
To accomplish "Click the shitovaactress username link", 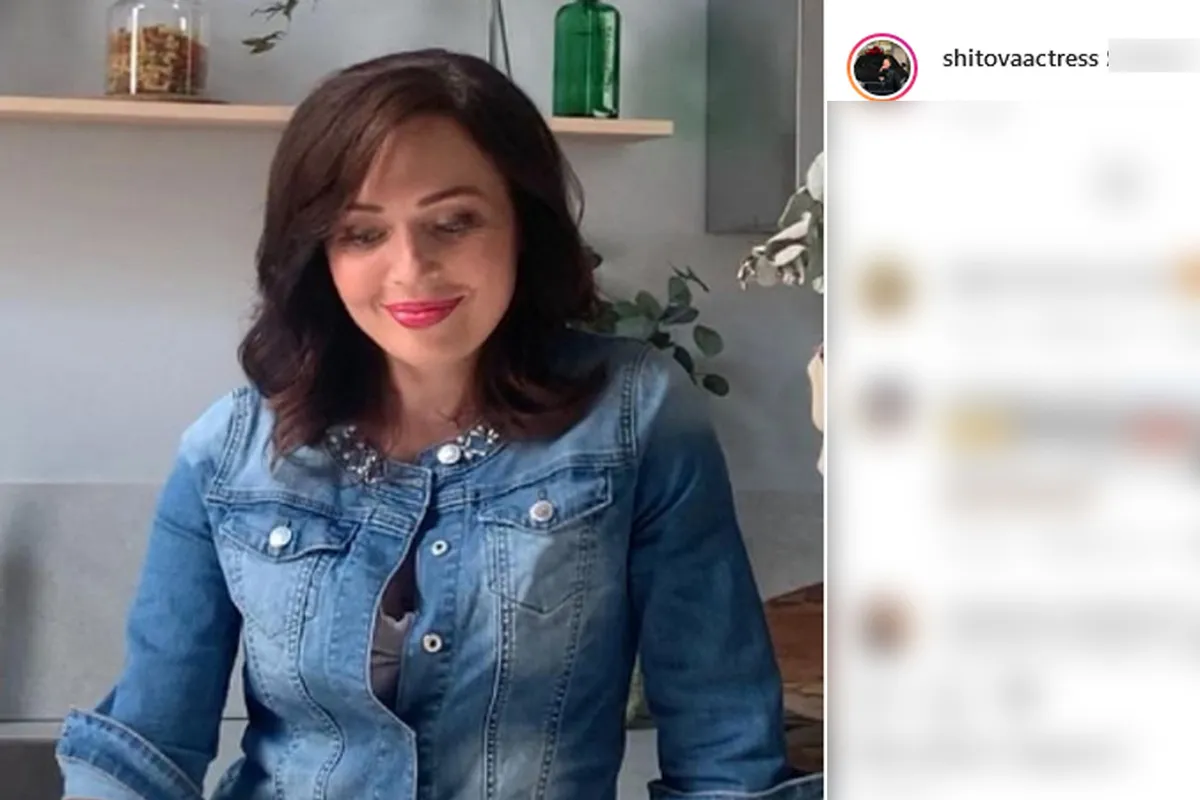I will [1020, 59].
